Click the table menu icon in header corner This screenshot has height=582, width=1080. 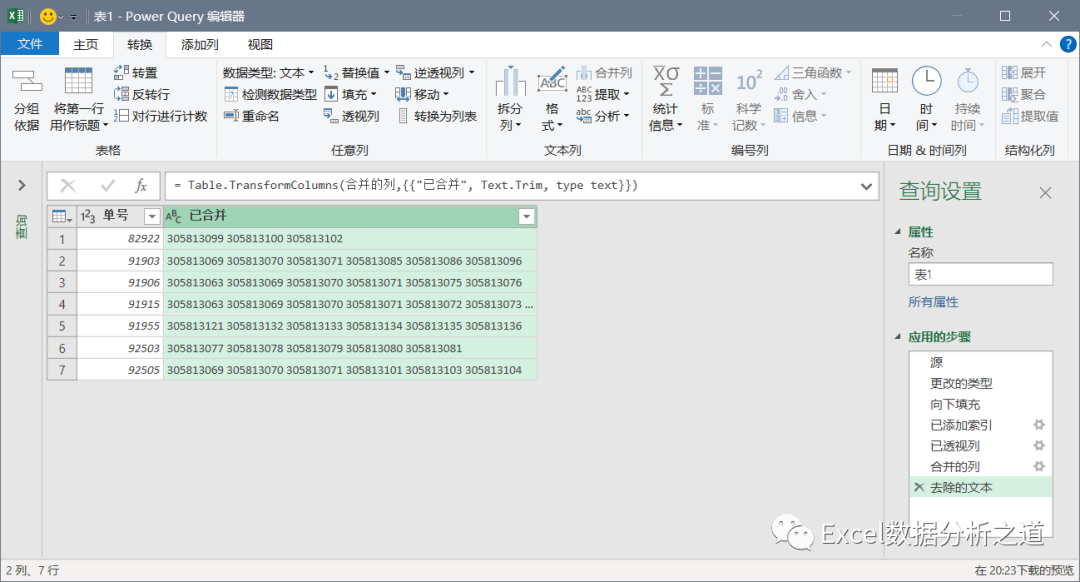click(61, 217)
